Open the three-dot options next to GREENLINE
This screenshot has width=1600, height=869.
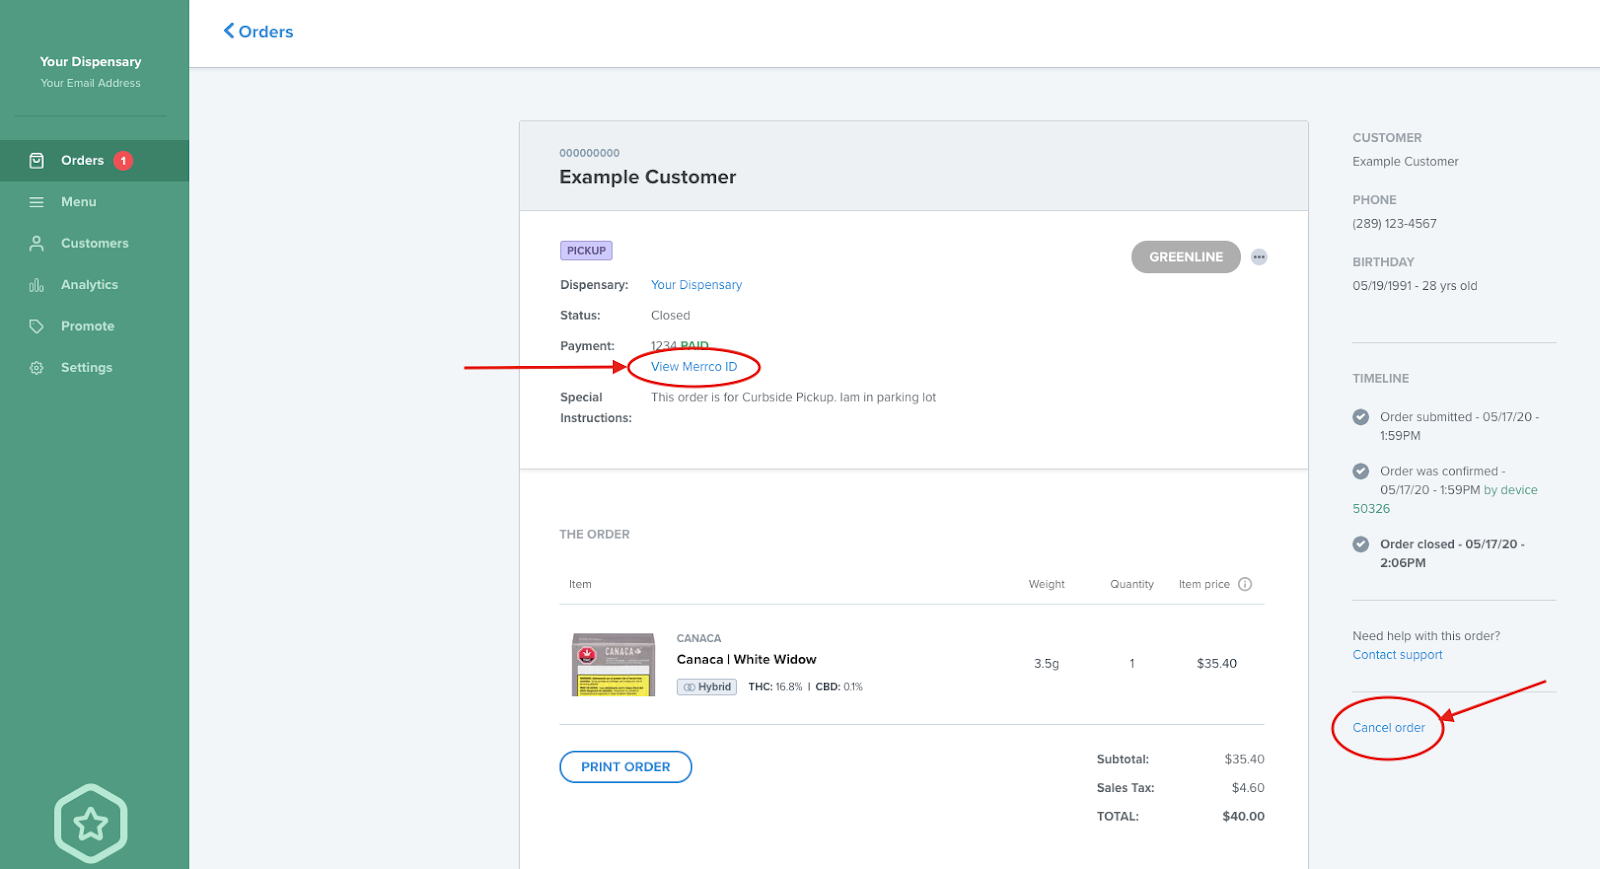1259,257
